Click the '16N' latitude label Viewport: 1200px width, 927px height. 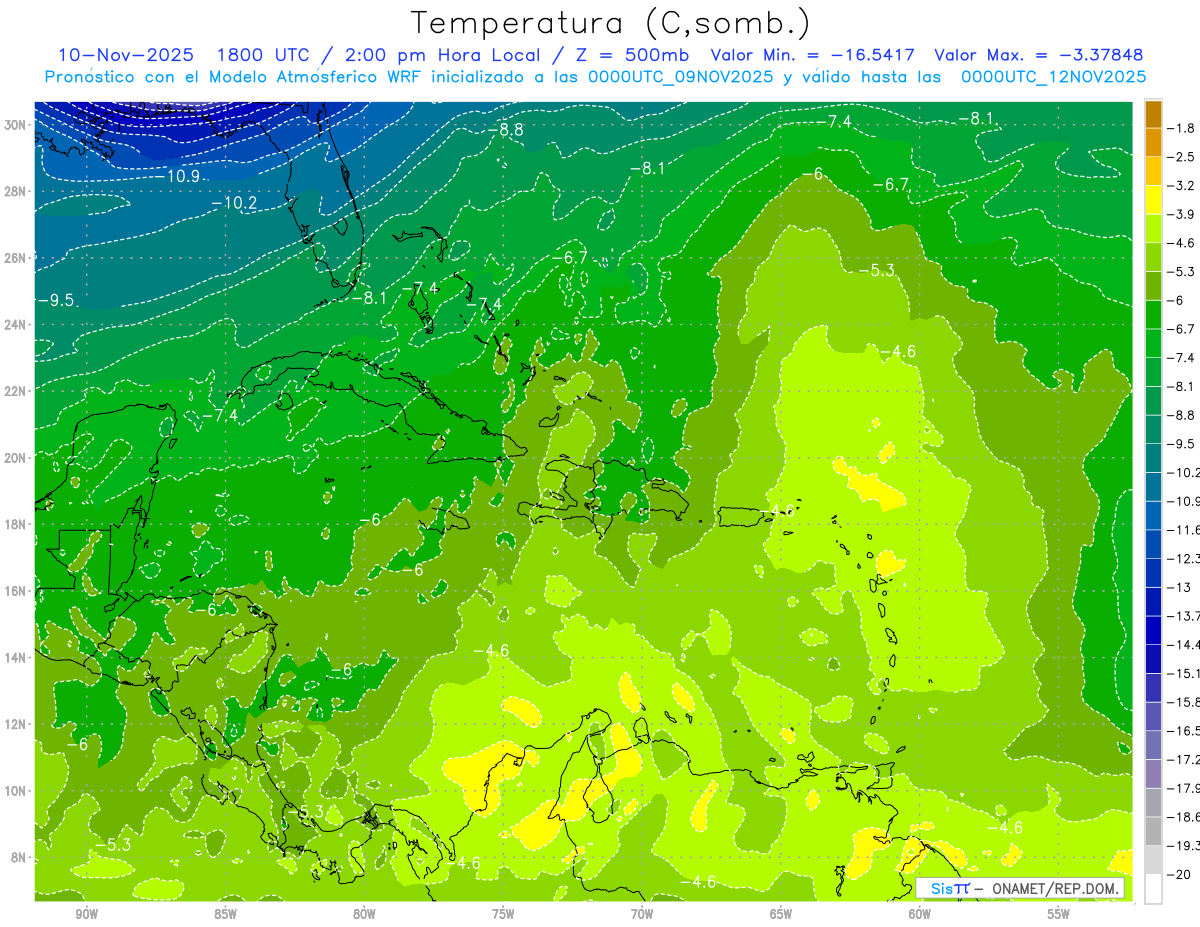(x=16, y=591)
